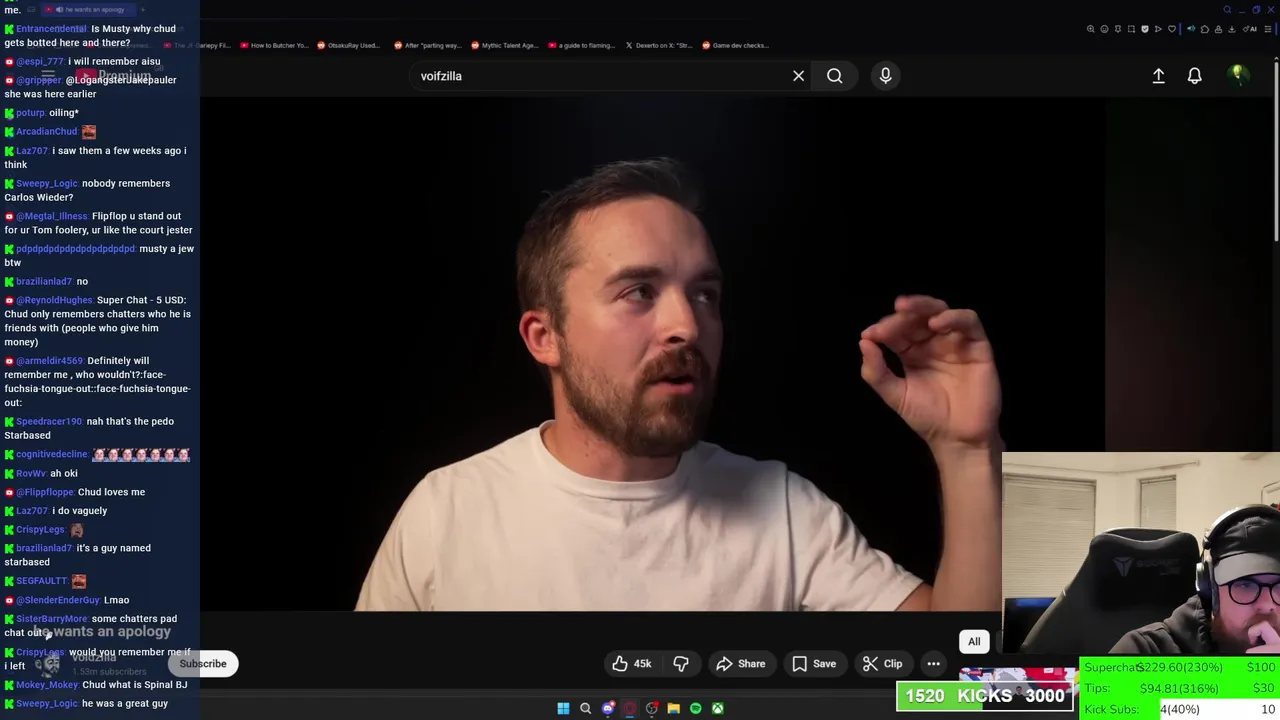Click chat username SisterBarryMore
The image size is (1280, 720).
pos(51,619)
